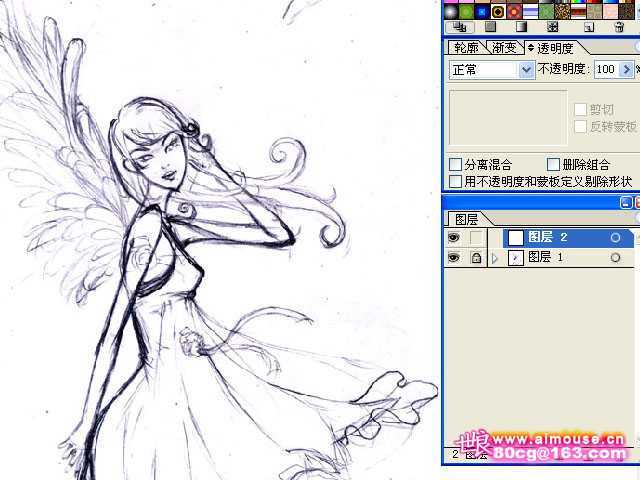Pick the blue and white striped swatch
This screenshot has width=640, height=480.
(x=530, y=11)
